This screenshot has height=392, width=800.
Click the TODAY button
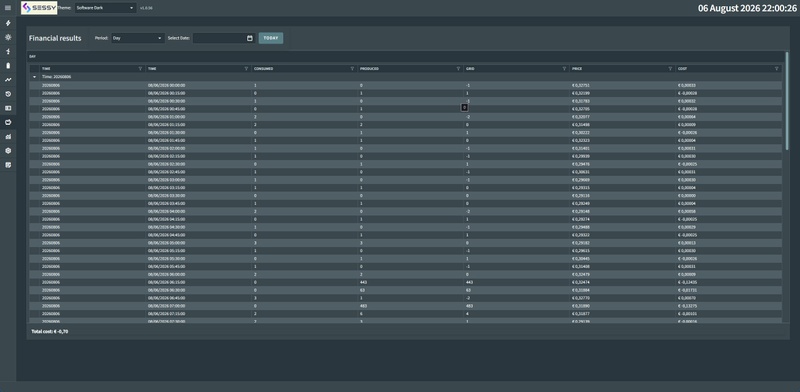point(271,38)
